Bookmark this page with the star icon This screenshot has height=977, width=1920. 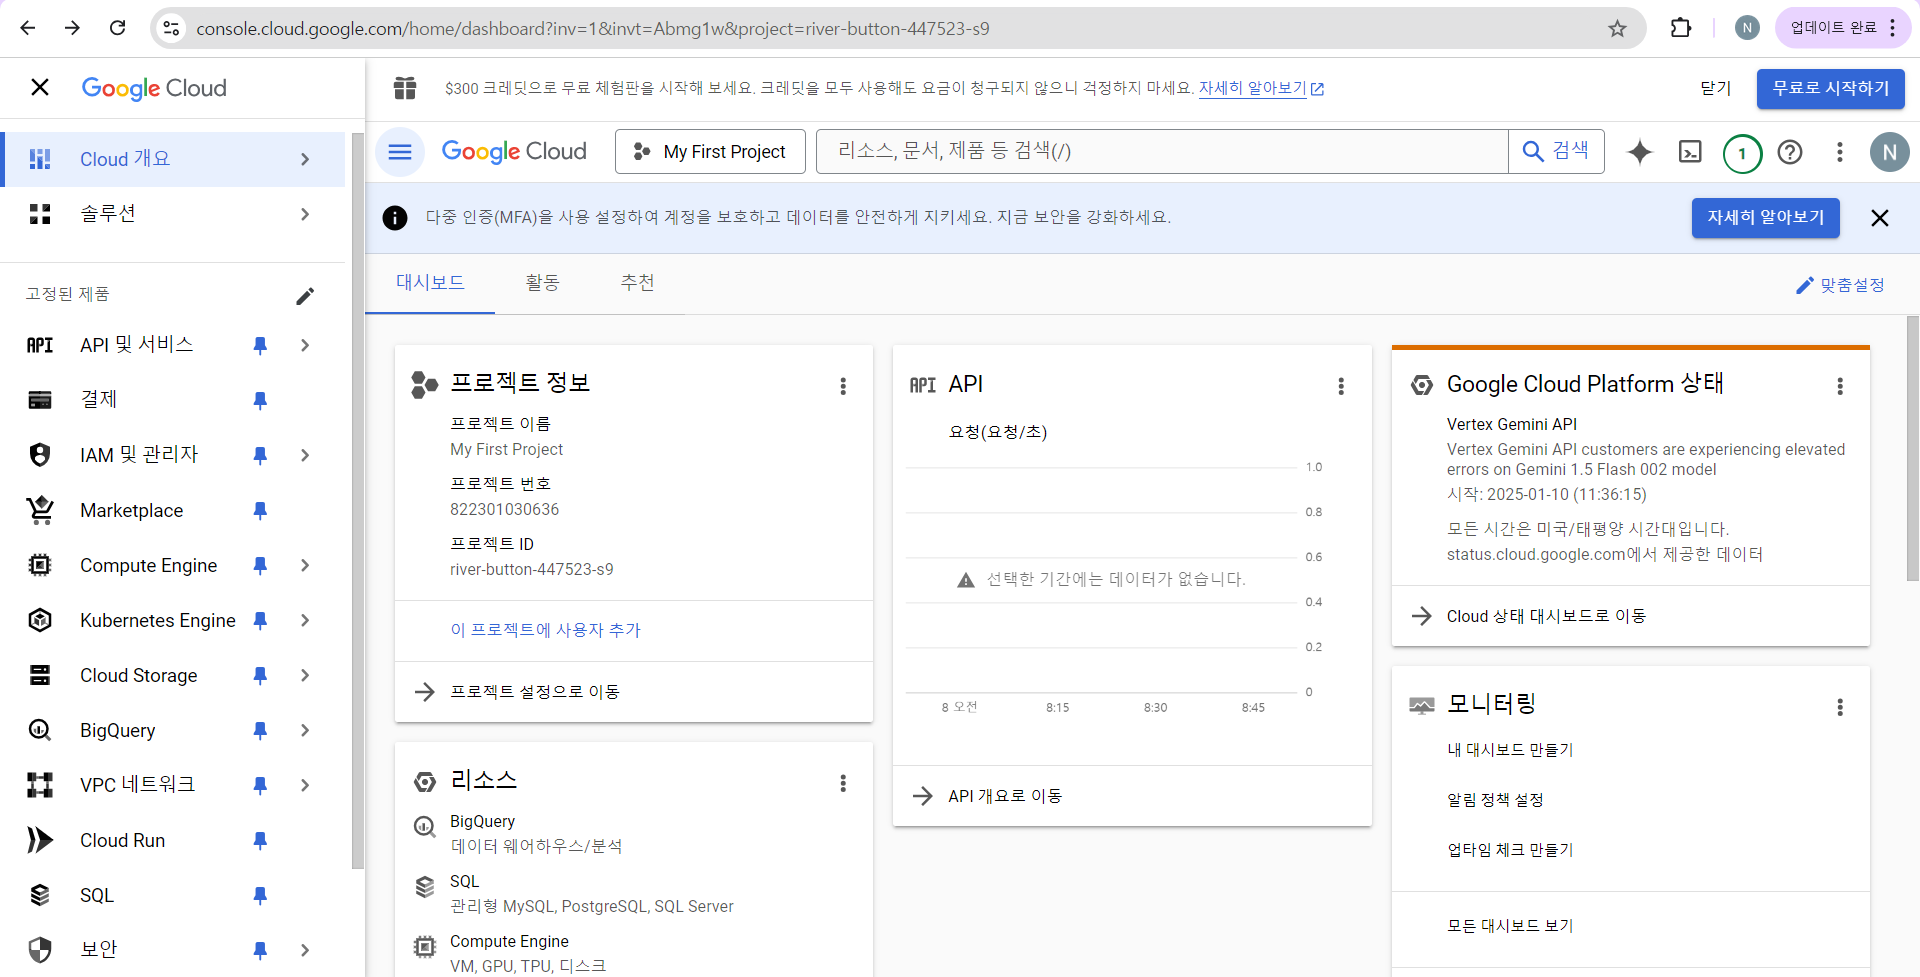(1617, 28)
